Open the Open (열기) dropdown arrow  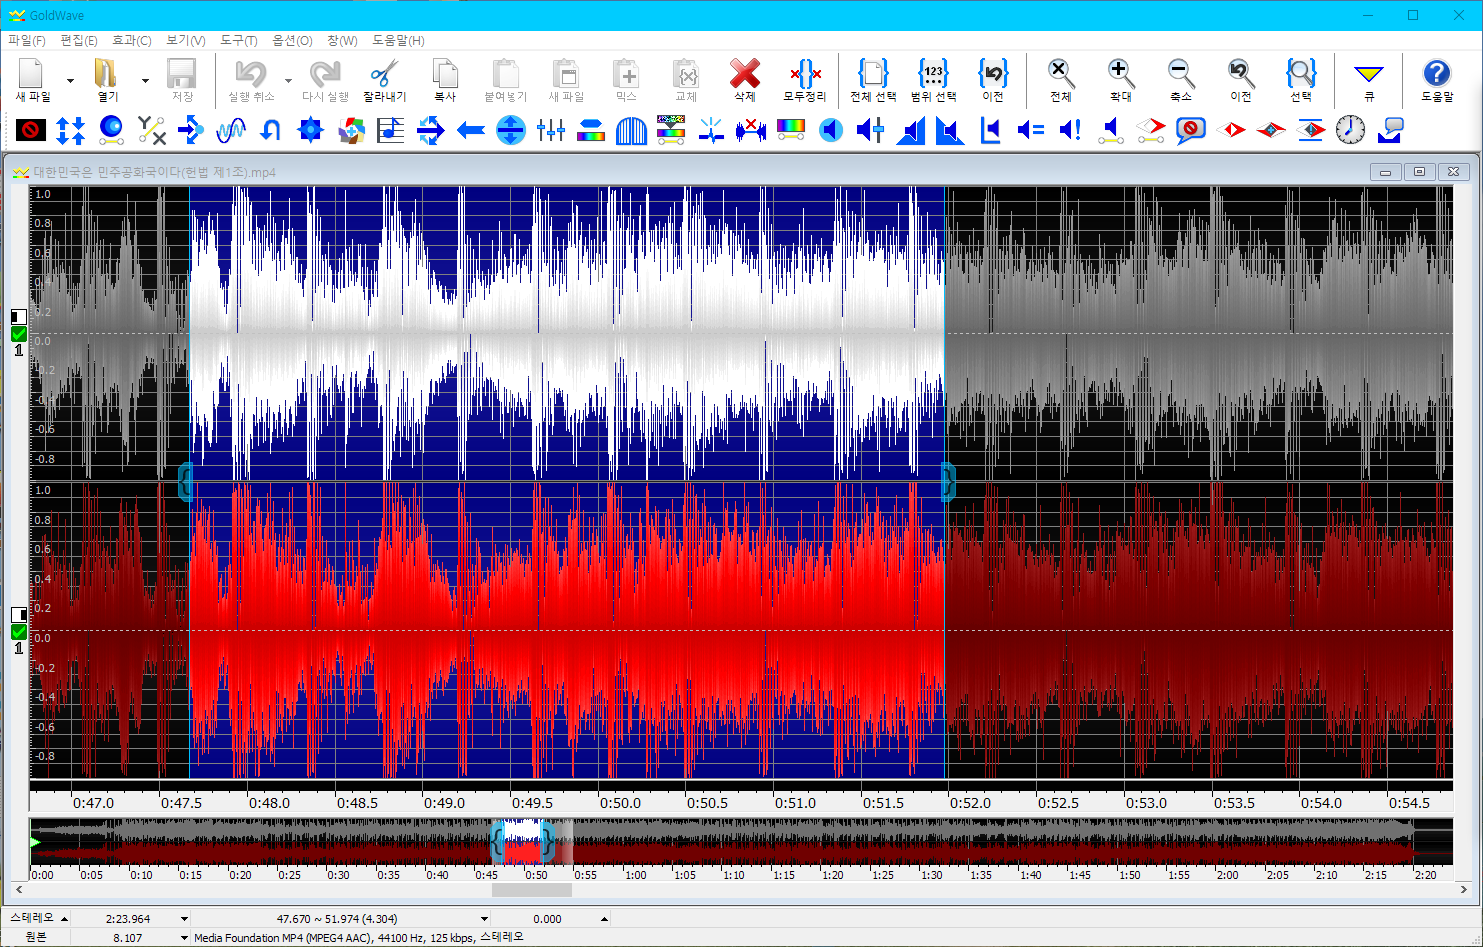point(145,81)
